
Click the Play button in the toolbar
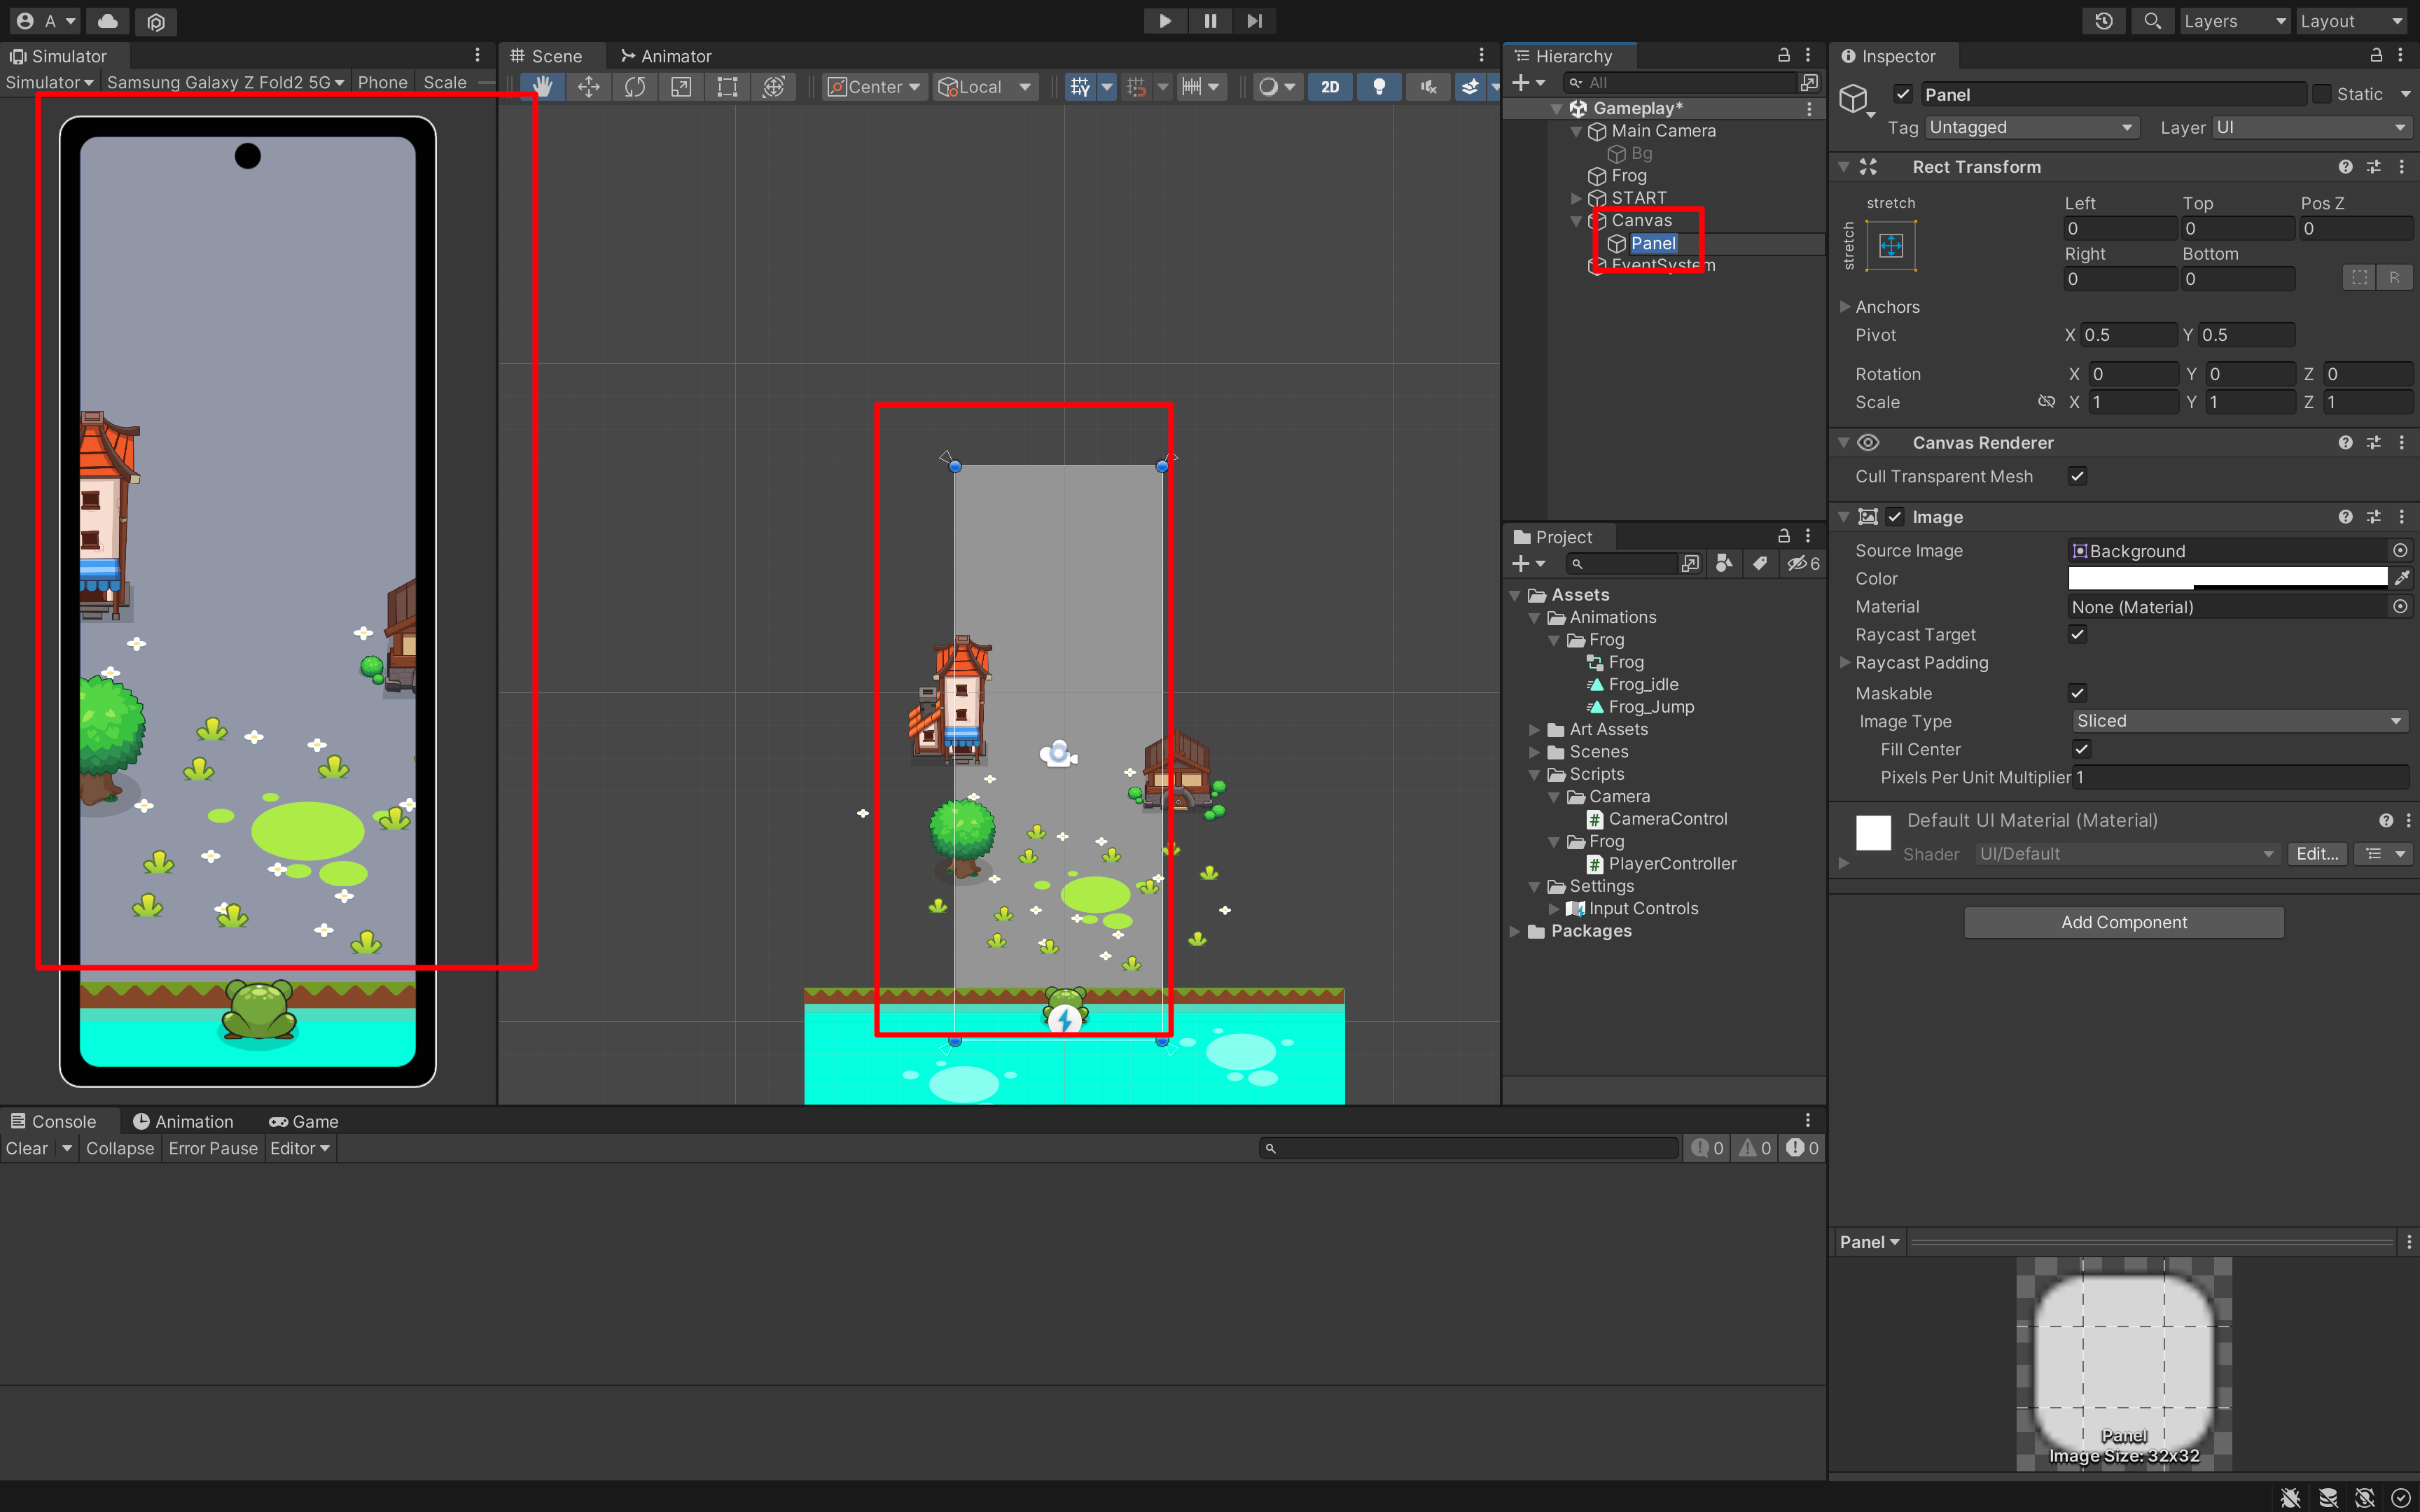1165,21
